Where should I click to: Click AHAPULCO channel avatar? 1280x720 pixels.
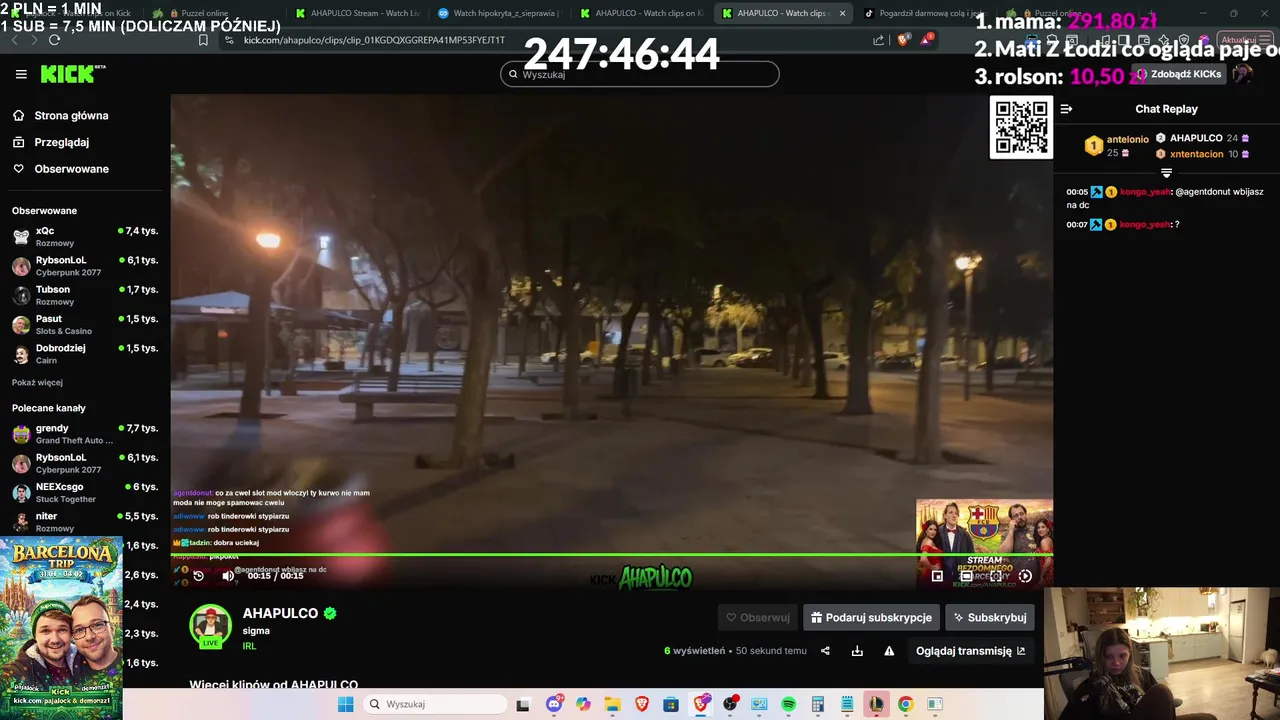coord(210,626)
